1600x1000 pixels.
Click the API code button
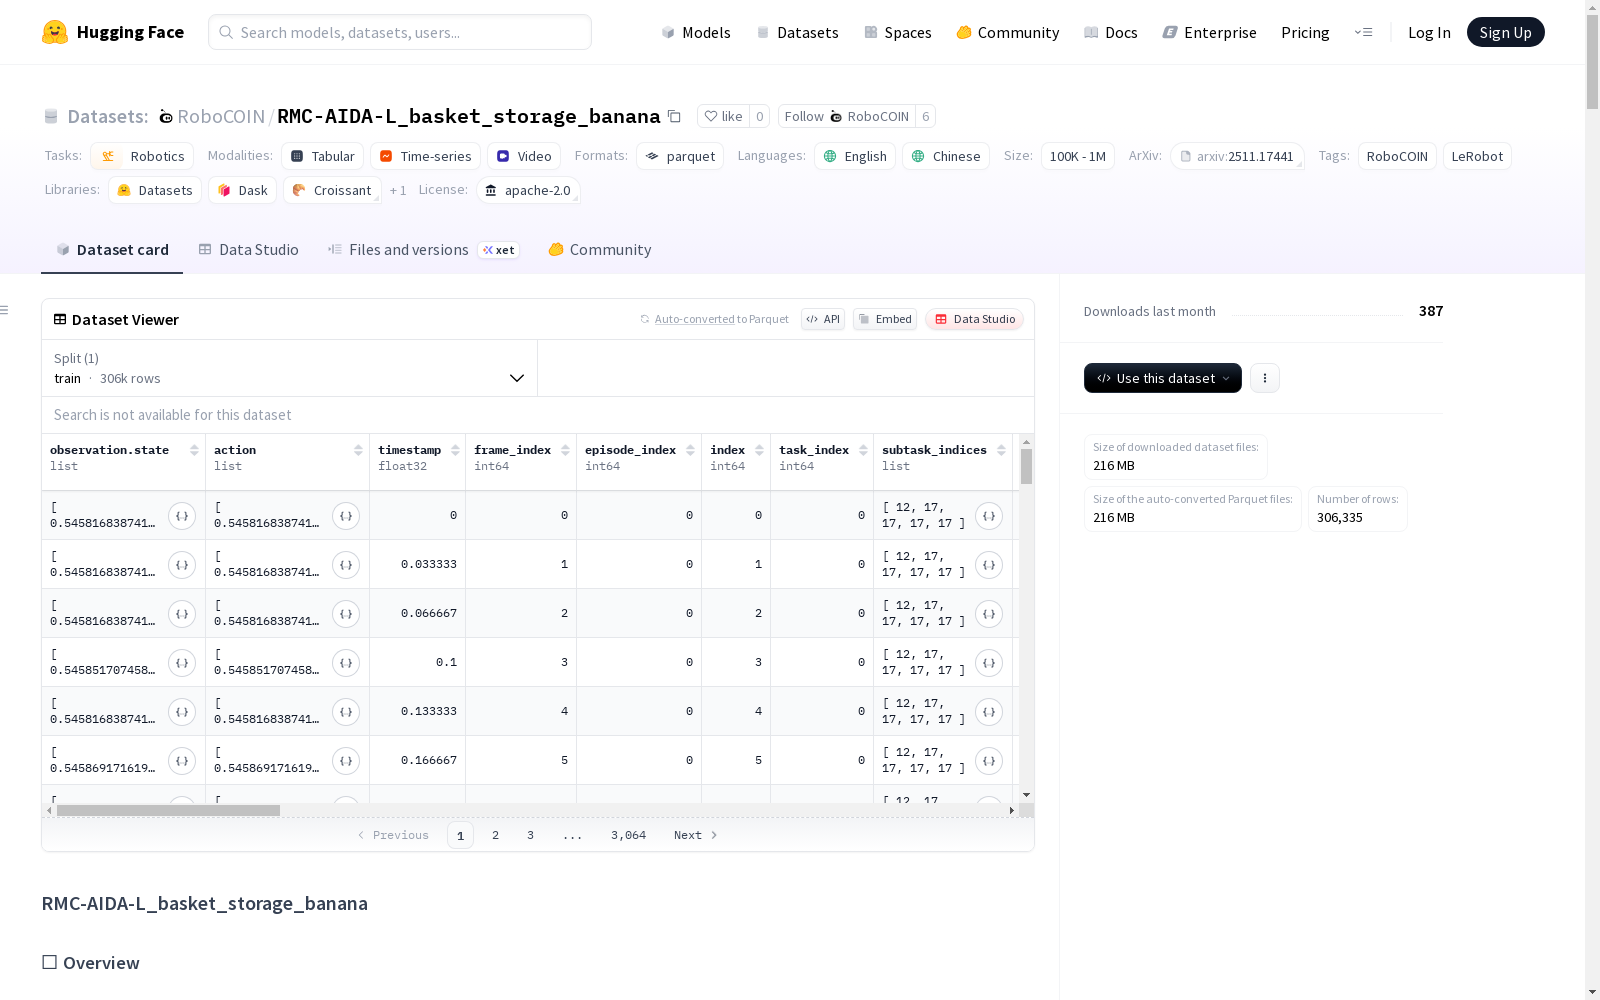point(823,319)
